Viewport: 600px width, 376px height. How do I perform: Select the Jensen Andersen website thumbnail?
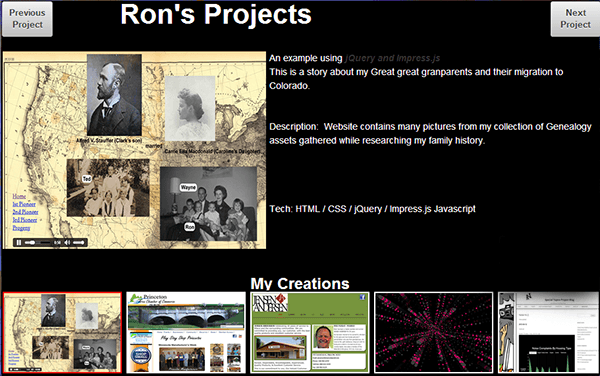pyautogui.click(x=310, y=332)
